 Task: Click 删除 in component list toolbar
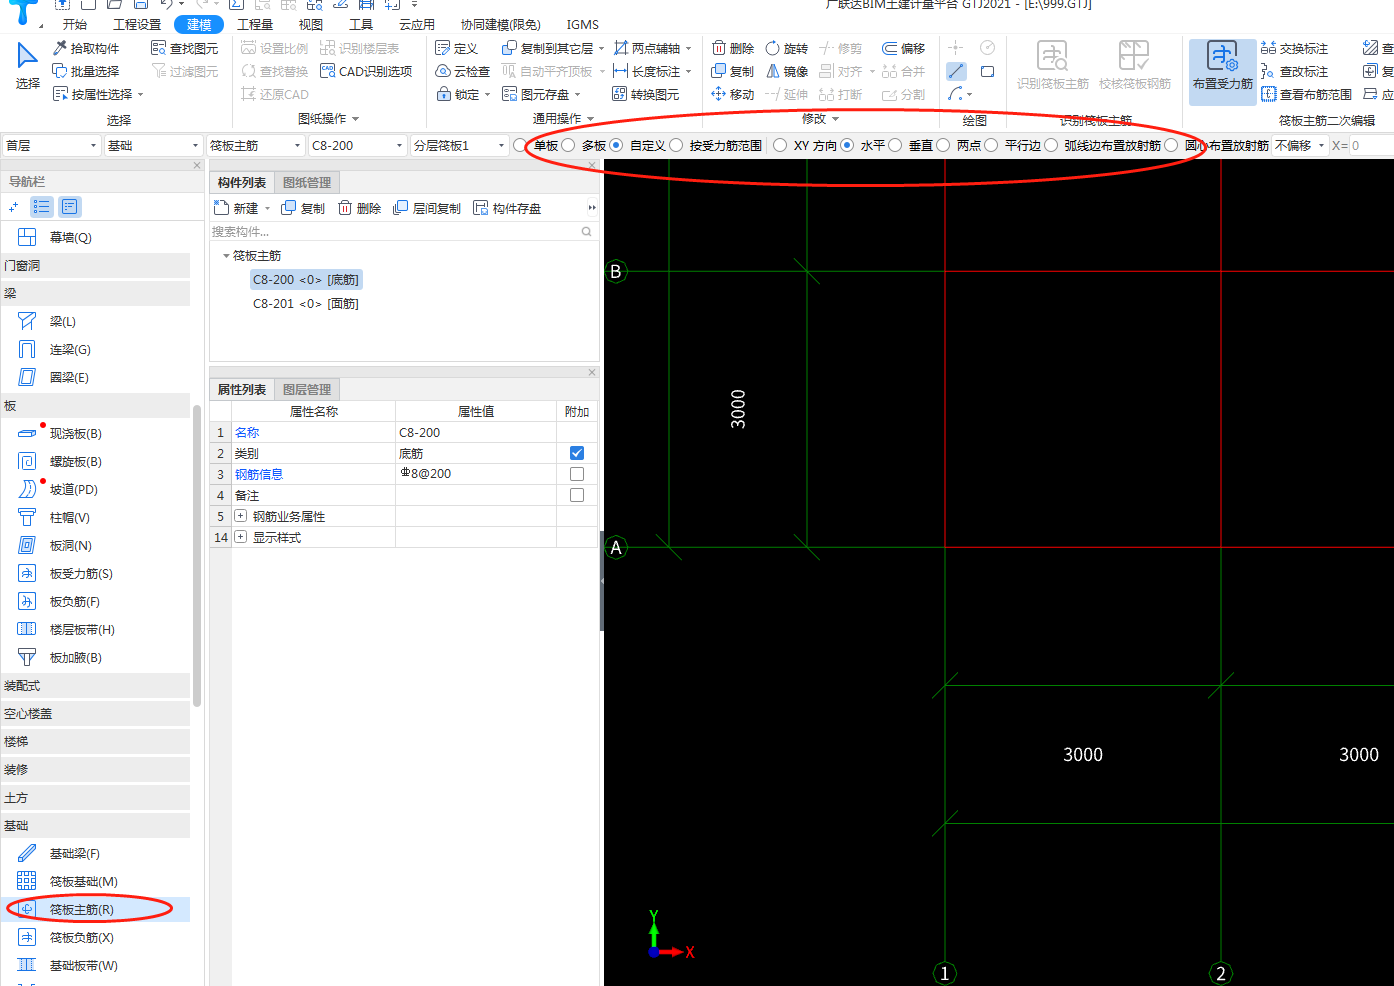pyautogui.click(x=359, y=208)
